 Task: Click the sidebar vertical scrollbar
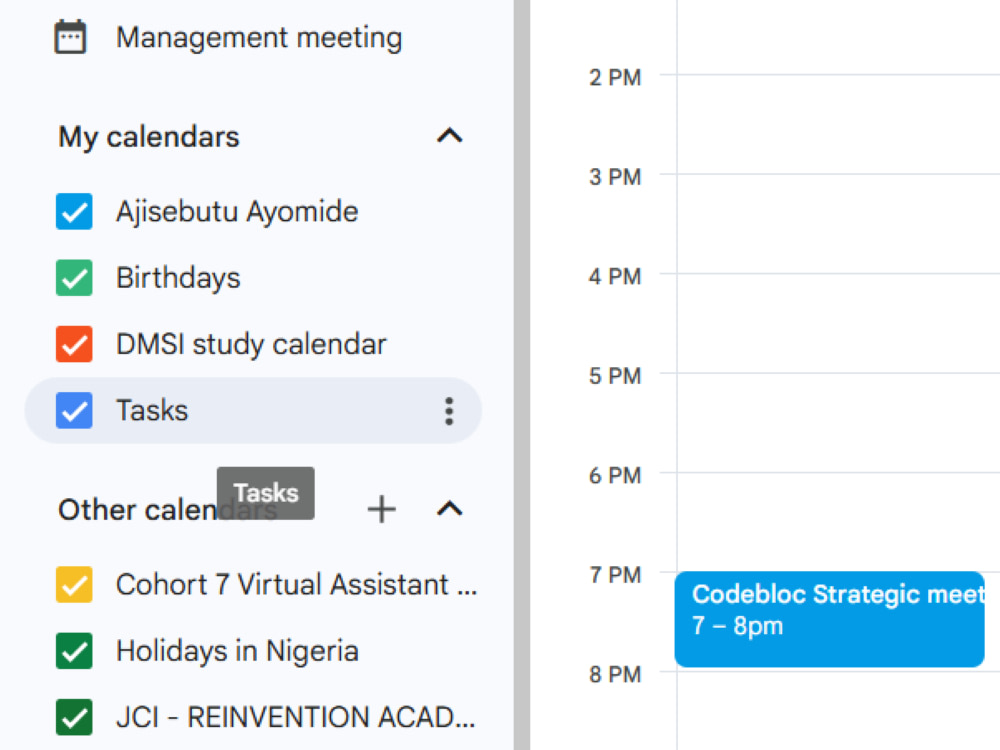coord(522,375)
